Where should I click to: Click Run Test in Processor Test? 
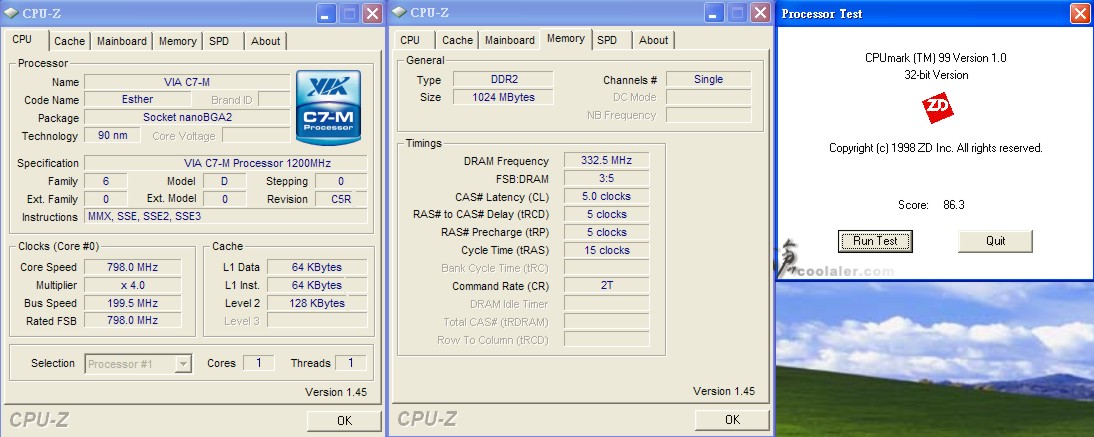[x=875, y=241]
